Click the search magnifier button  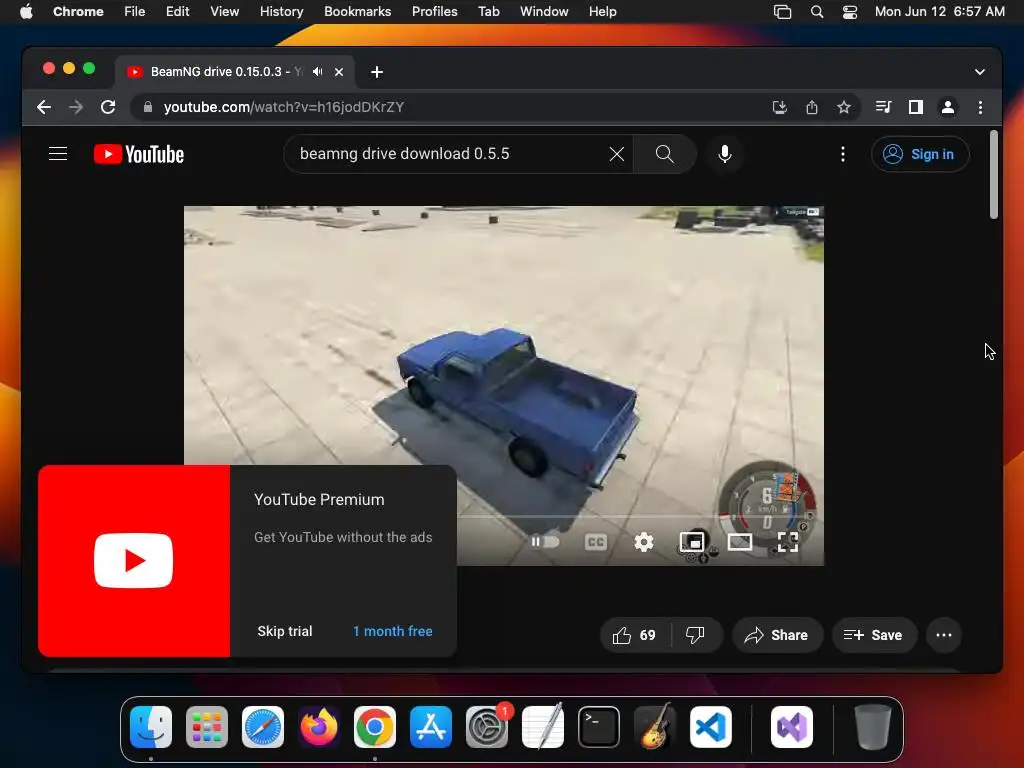tap(664, 154)
